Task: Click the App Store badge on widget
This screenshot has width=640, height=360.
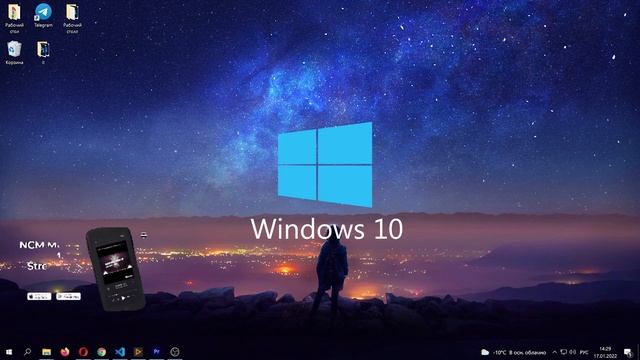Action: point(39,296)
